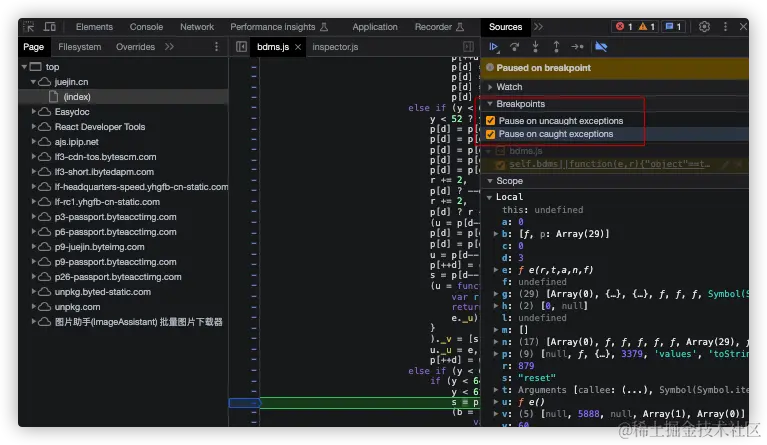
Task: Expand ajs.ipip.net domain
Action: pyautogui.click(x=33, y=142)
